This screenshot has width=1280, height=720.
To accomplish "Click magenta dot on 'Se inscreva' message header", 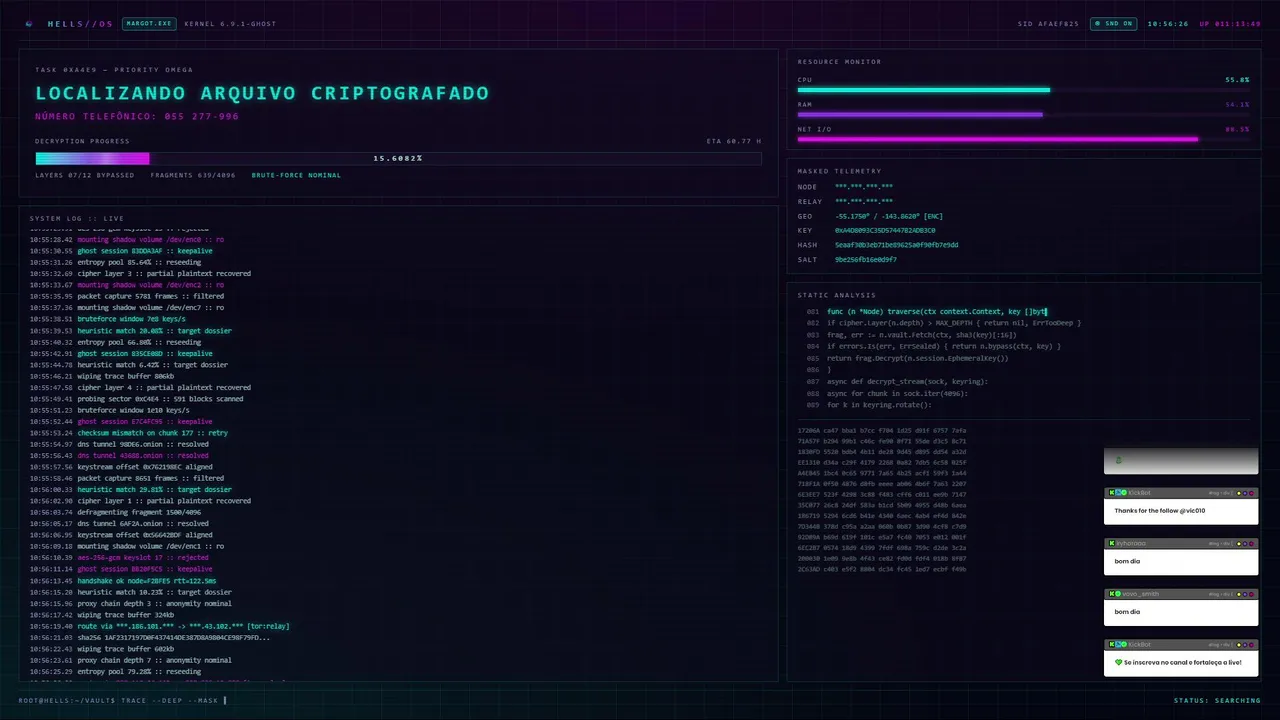I will pos(1251,644).
